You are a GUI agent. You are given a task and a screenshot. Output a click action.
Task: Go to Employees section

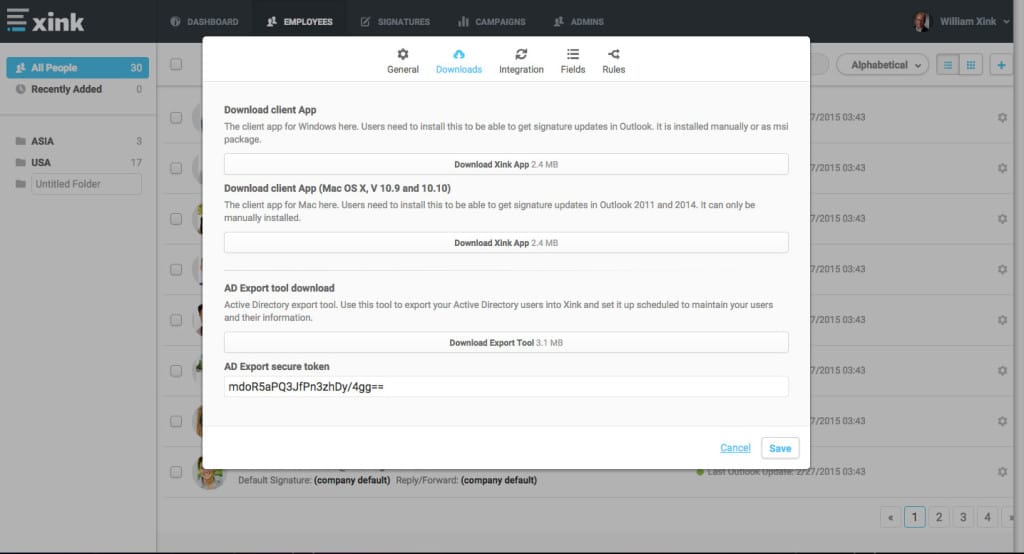coord(300,22)
